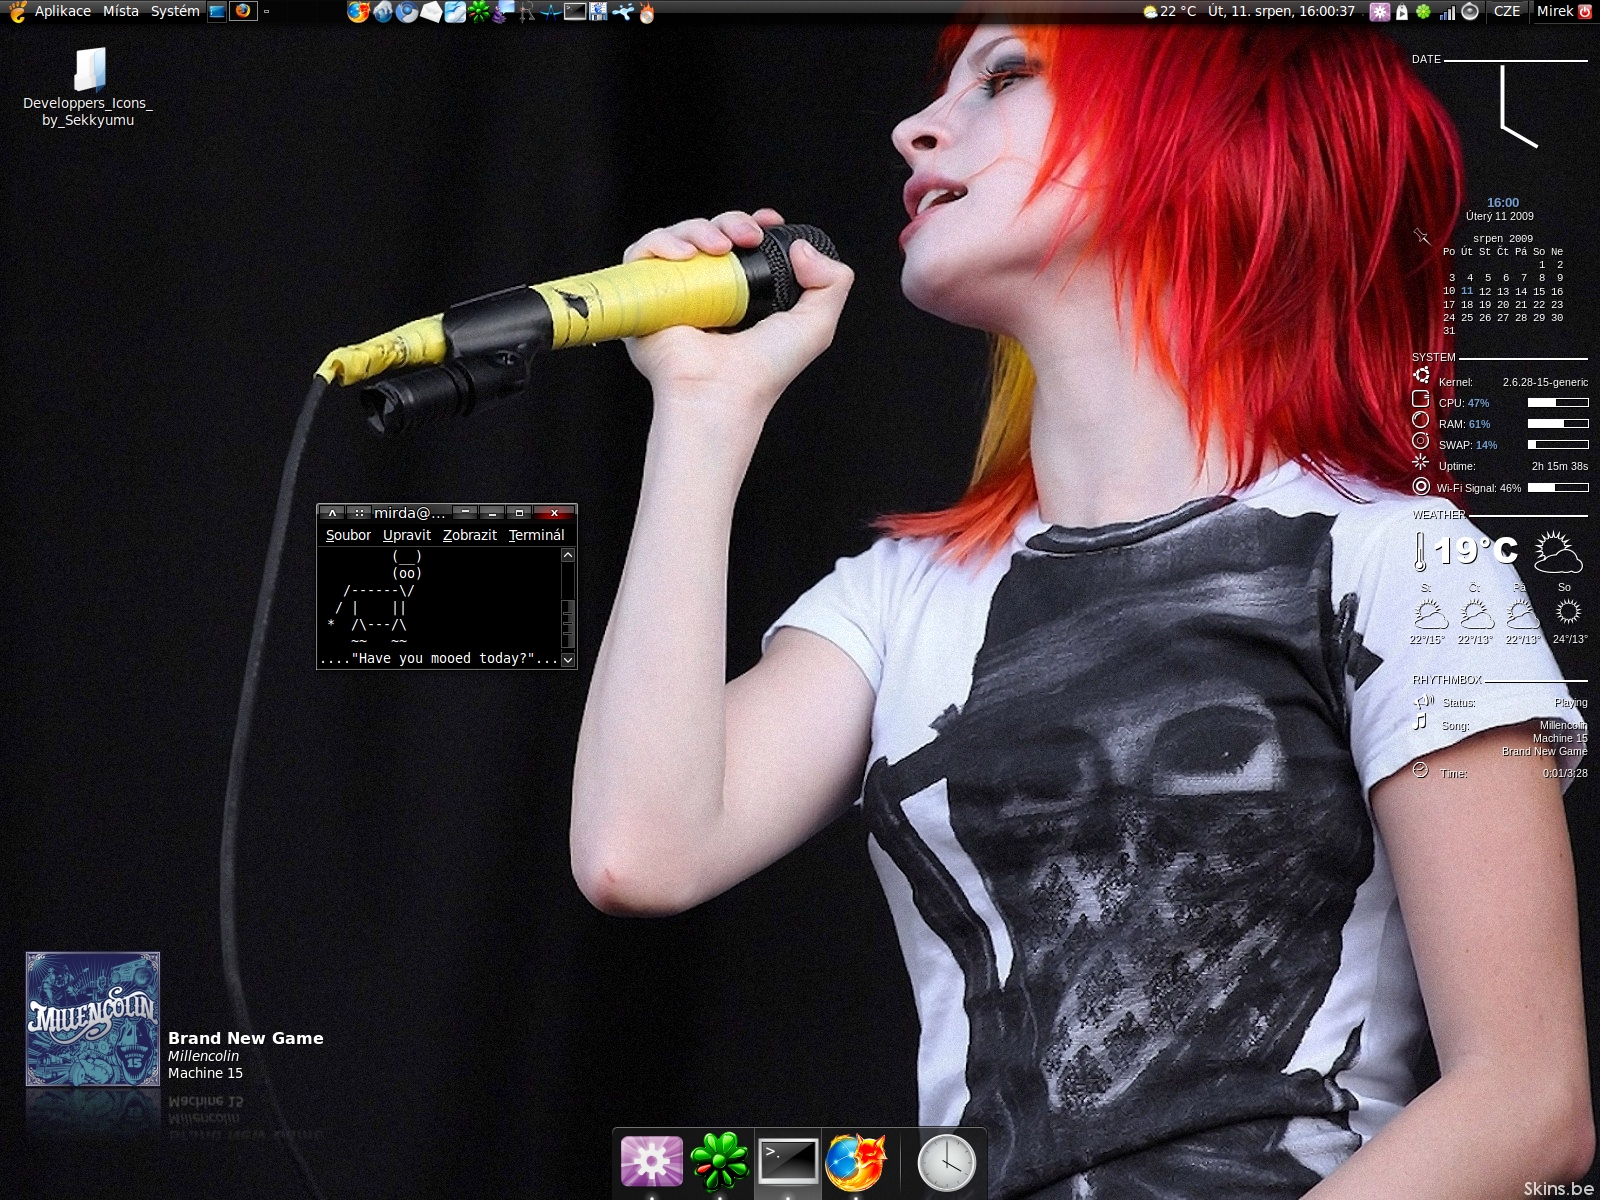1600x1200 pixels.
Task: Open the 22 °C weather applet
Action: 1170,12
